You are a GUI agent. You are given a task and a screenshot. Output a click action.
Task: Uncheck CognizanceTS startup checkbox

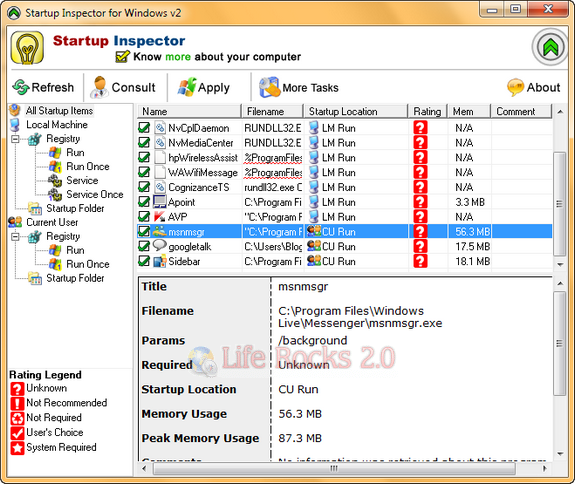[x=144, y=187]
